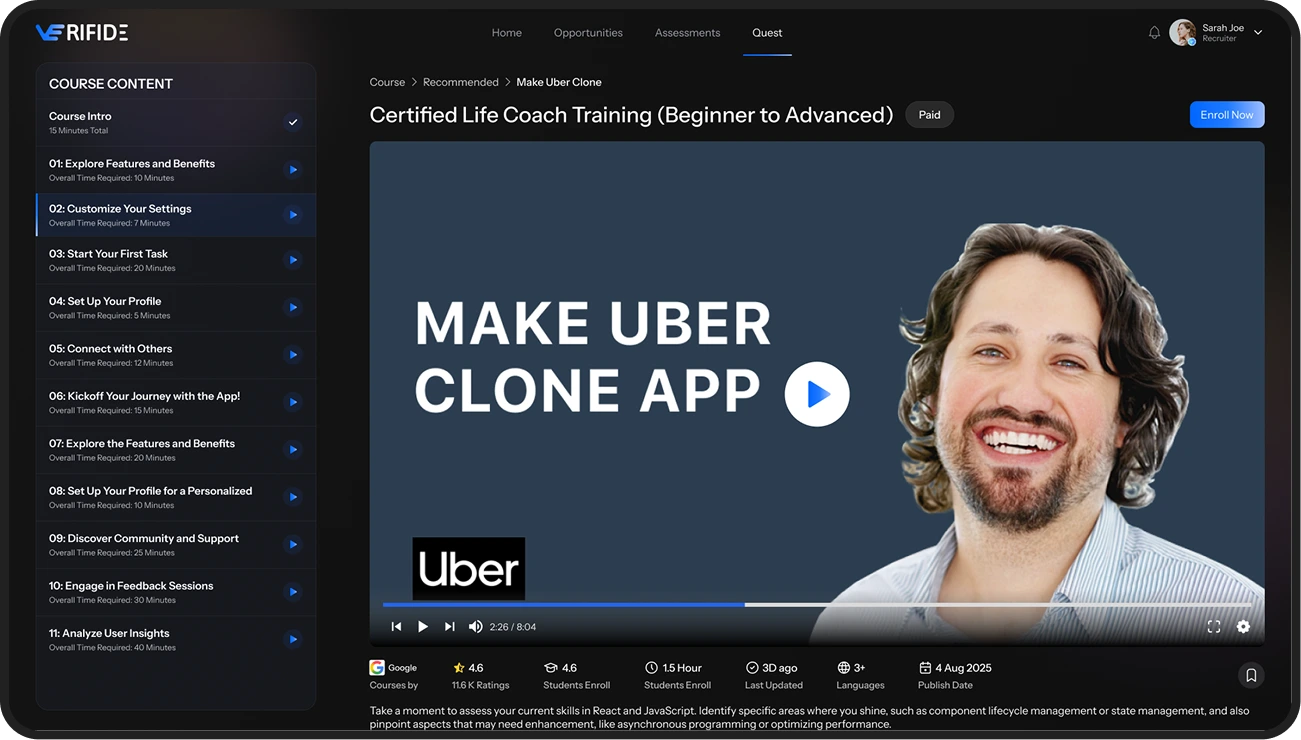Viewport: 1301px width, 740px height.
Task: Seek on the video progress bar
Action: 900,605
